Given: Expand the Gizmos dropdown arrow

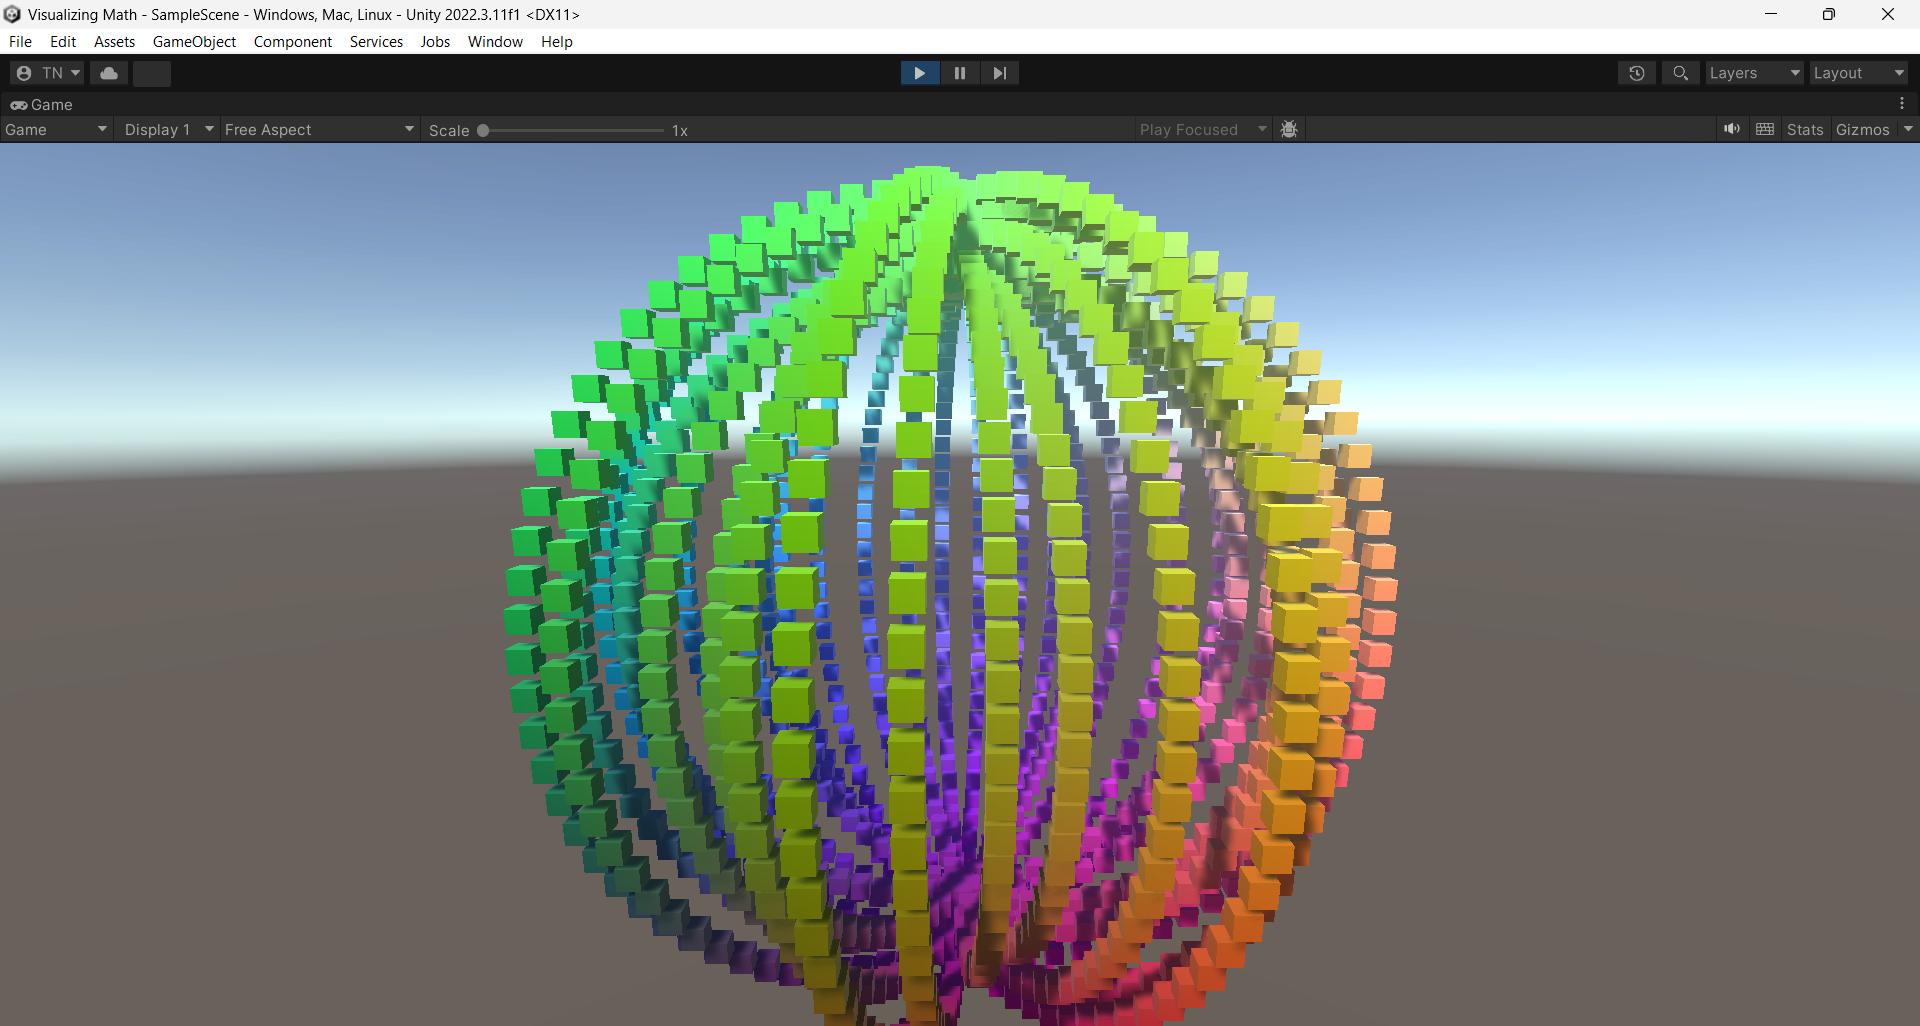Looking at the screenshot, I should (x=1908, y=129).
